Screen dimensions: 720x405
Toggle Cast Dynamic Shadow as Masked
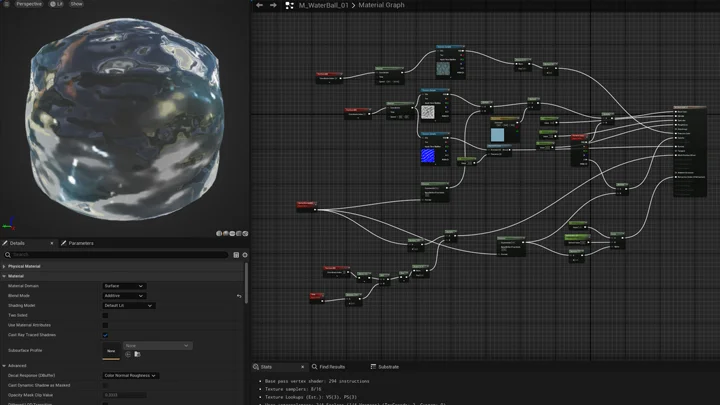pyautogui.click(x=105, y=385)
